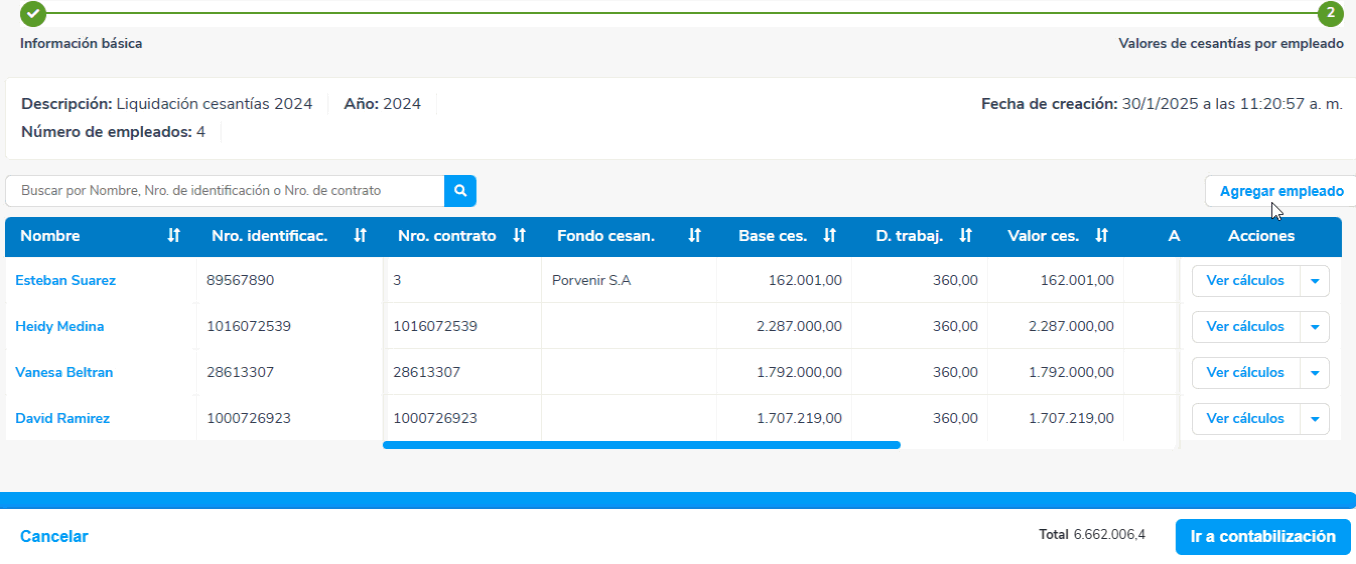Click the table horizontal scrollbar
Viewport: 1356px width, 564px height.
tap(641, 445)
